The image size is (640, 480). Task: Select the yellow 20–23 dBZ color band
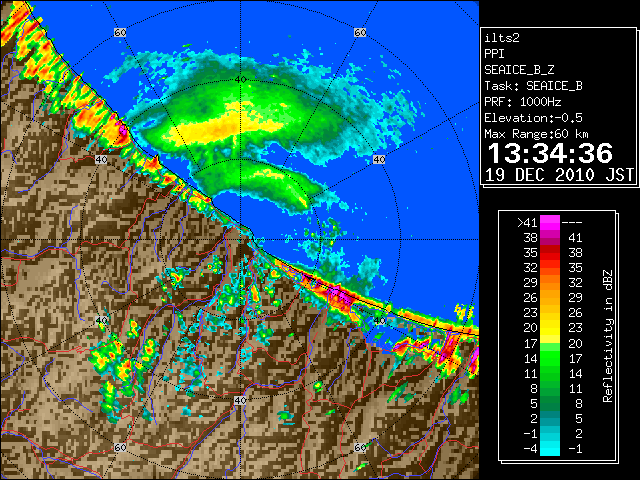pyautogui.click(x=550, y=328)
